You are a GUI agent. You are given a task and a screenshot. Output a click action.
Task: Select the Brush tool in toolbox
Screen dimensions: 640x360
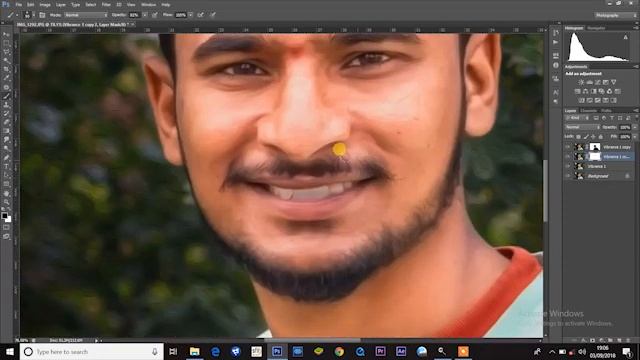[x=6, y=96]
